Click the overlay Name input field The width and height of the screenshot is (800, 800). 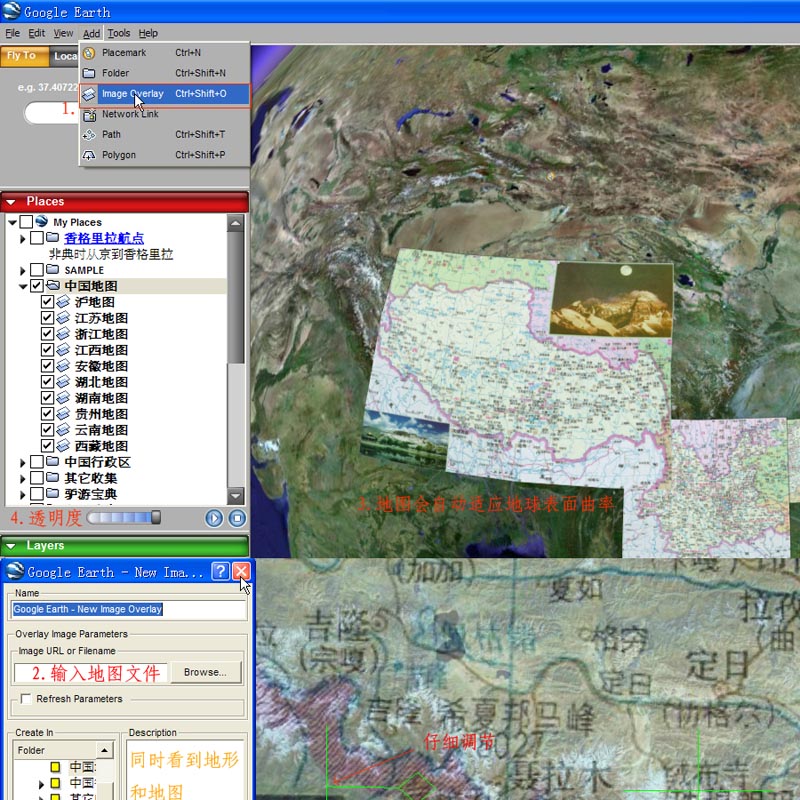click(128, 609)
